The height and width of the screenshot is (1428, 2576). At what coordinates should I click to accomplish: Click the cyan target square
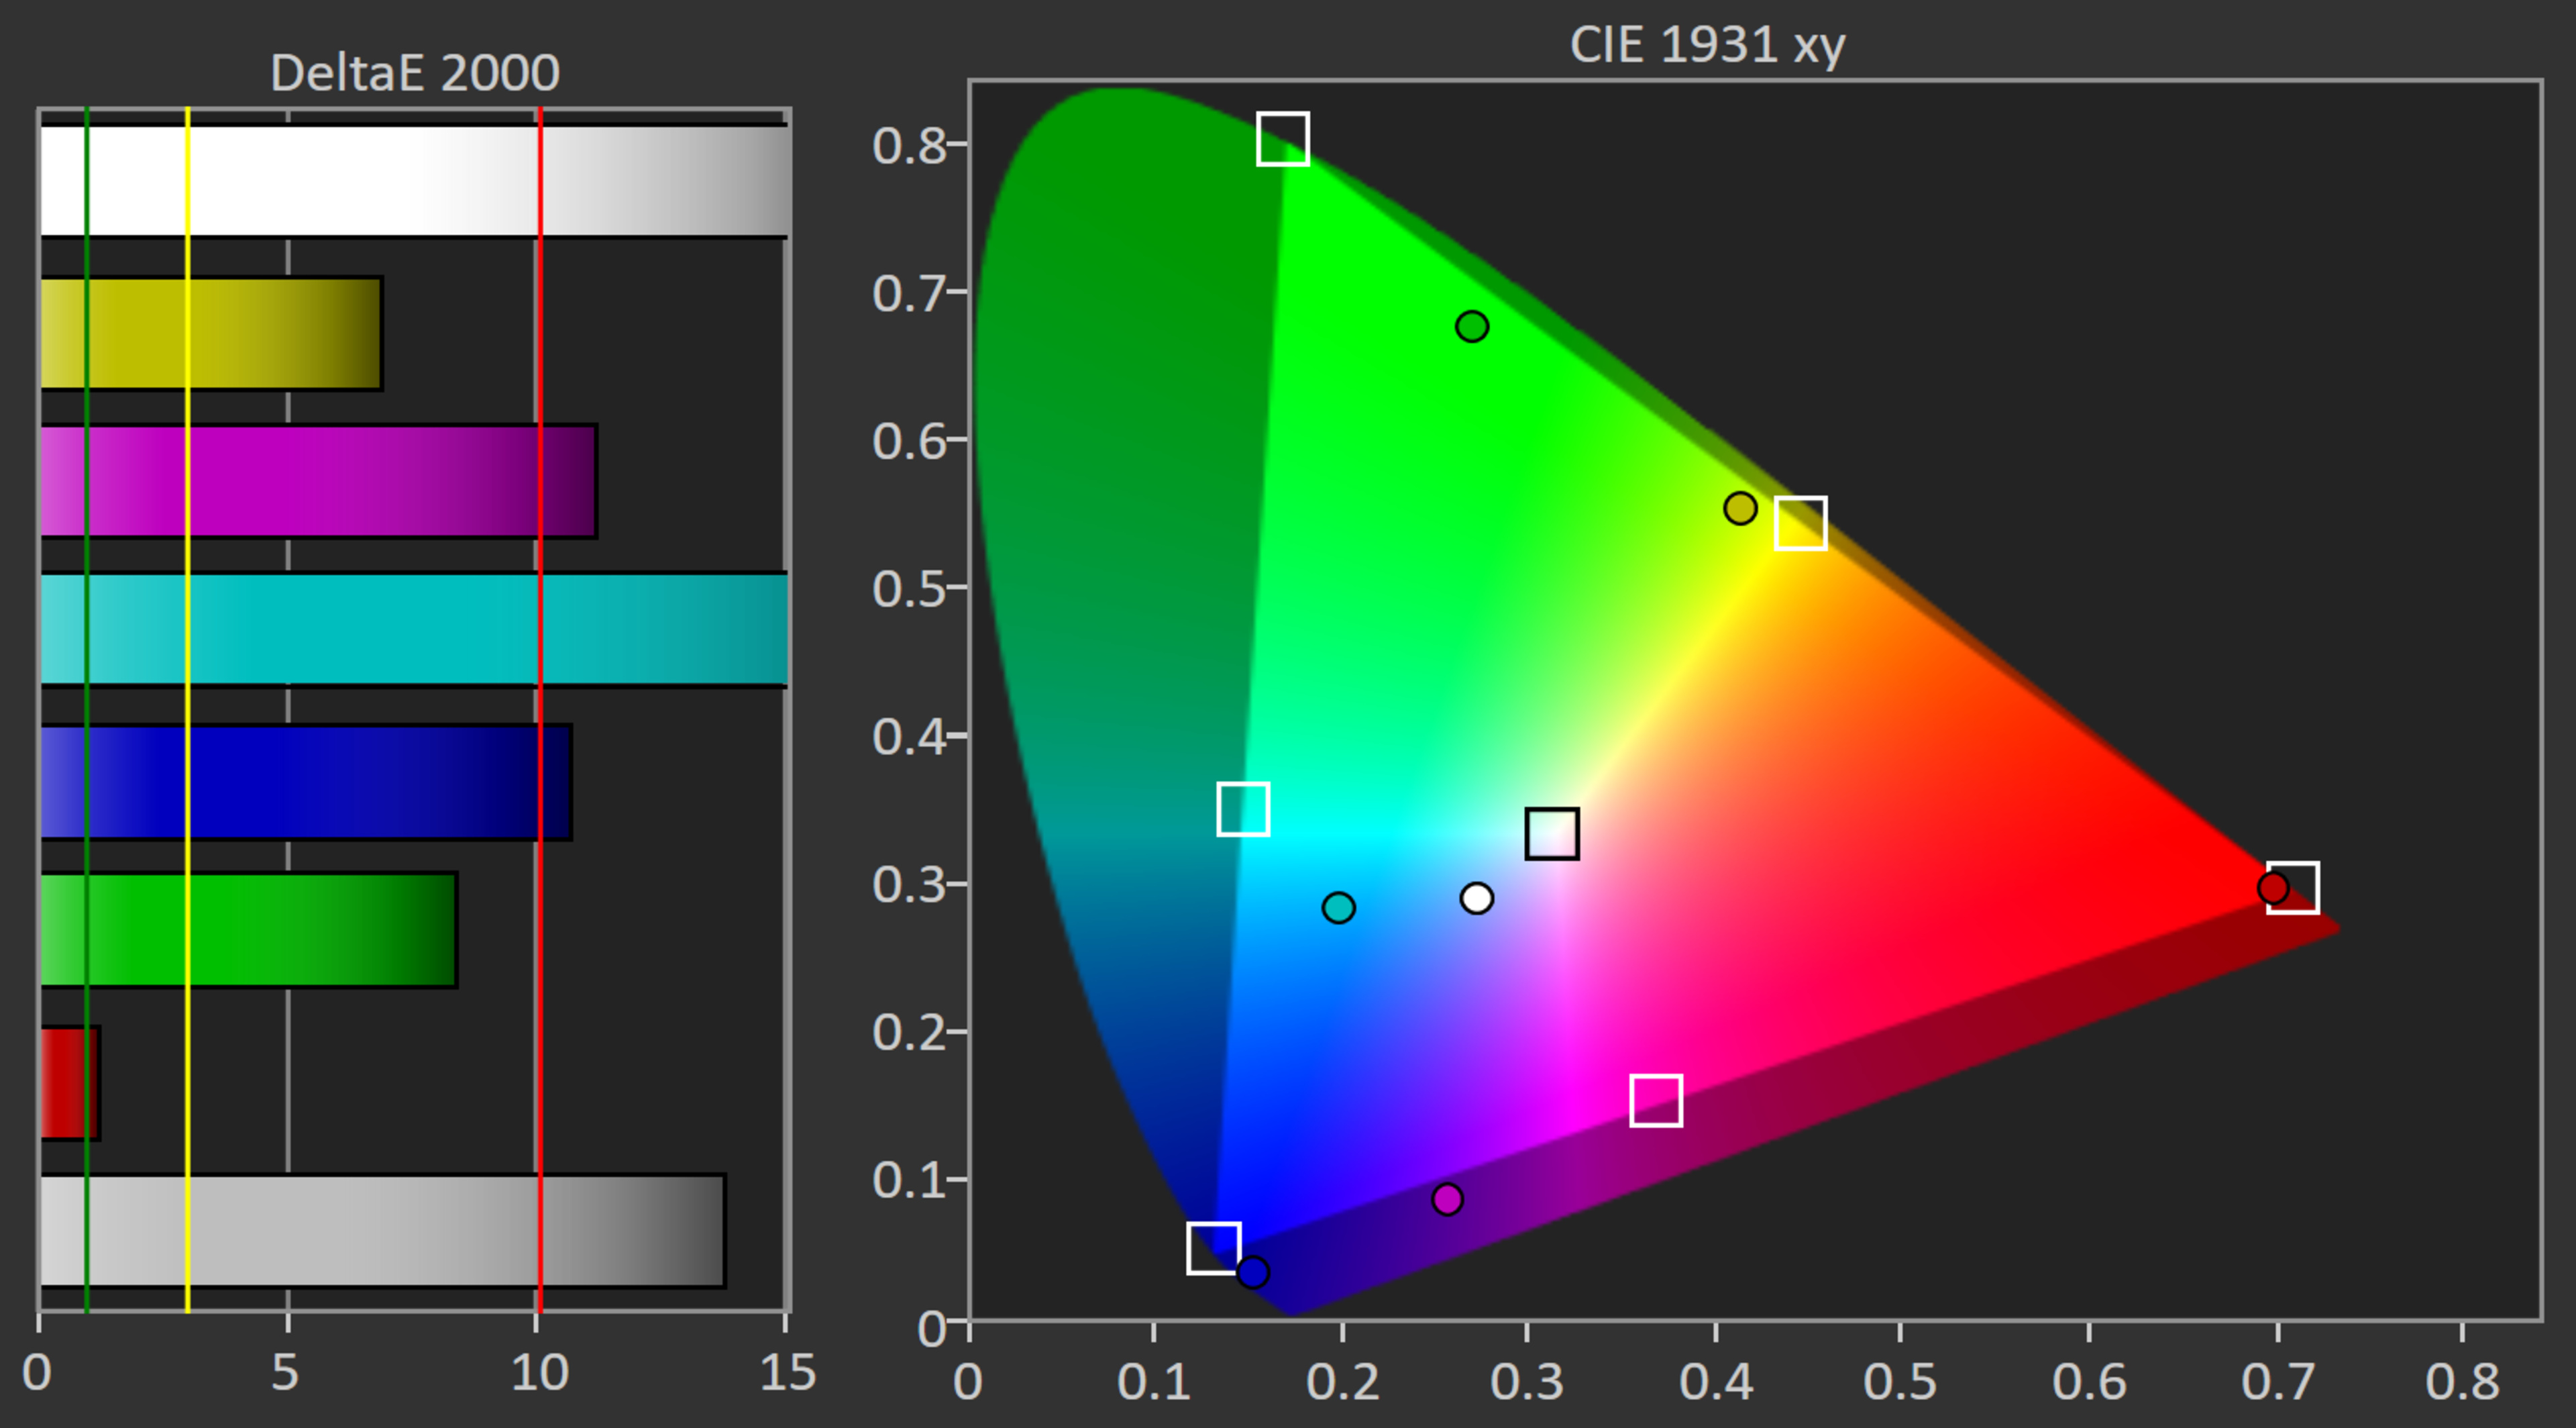(x=1243, y=808)
